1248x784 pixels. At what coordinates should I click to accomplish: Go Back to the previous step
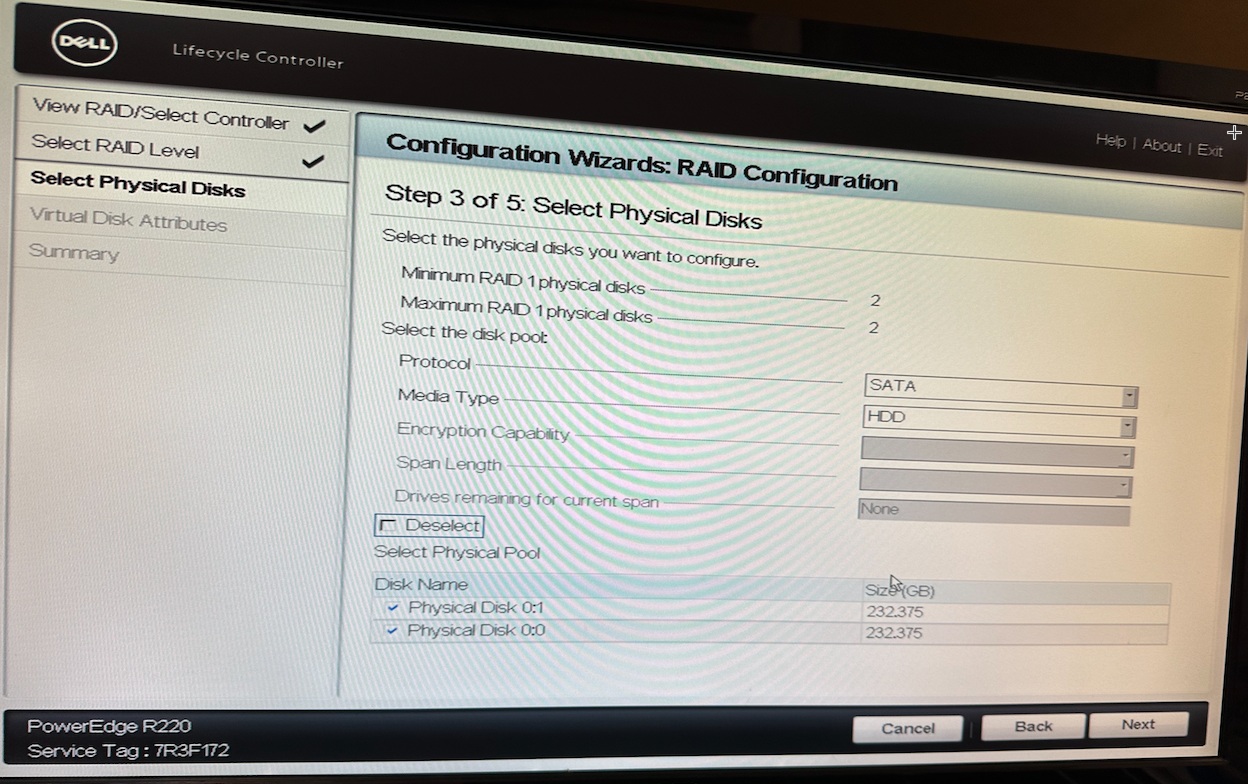[x=1033, y=726]
